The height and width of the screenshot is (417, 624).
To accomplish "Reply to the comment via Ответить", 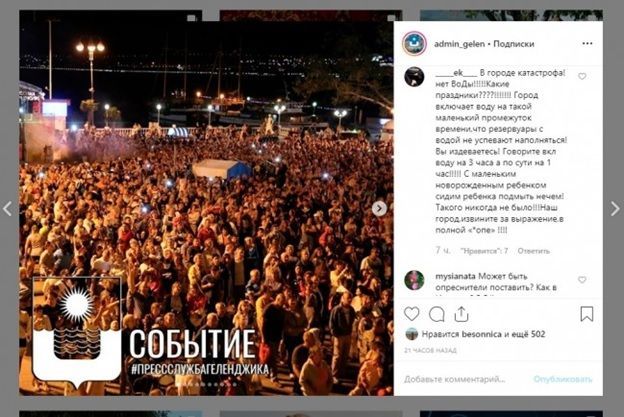I will tap(534, 251).
